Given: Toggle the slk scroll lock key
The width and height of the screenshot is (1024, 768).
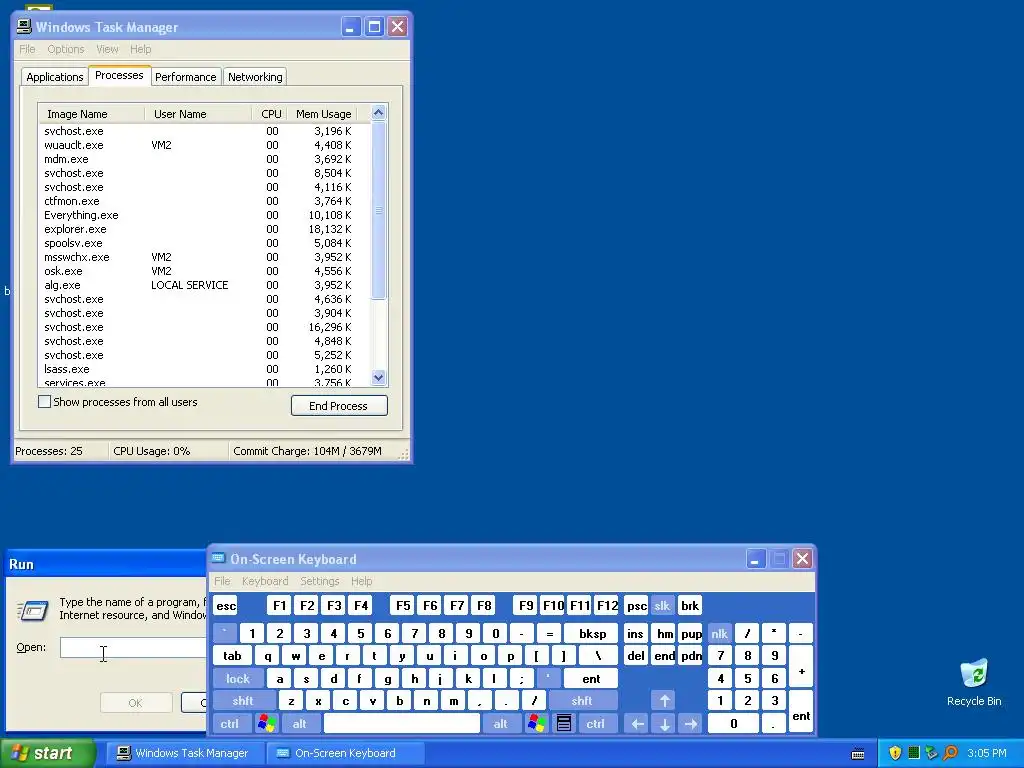Looking at the screenshot, I should tap(662, 605).
